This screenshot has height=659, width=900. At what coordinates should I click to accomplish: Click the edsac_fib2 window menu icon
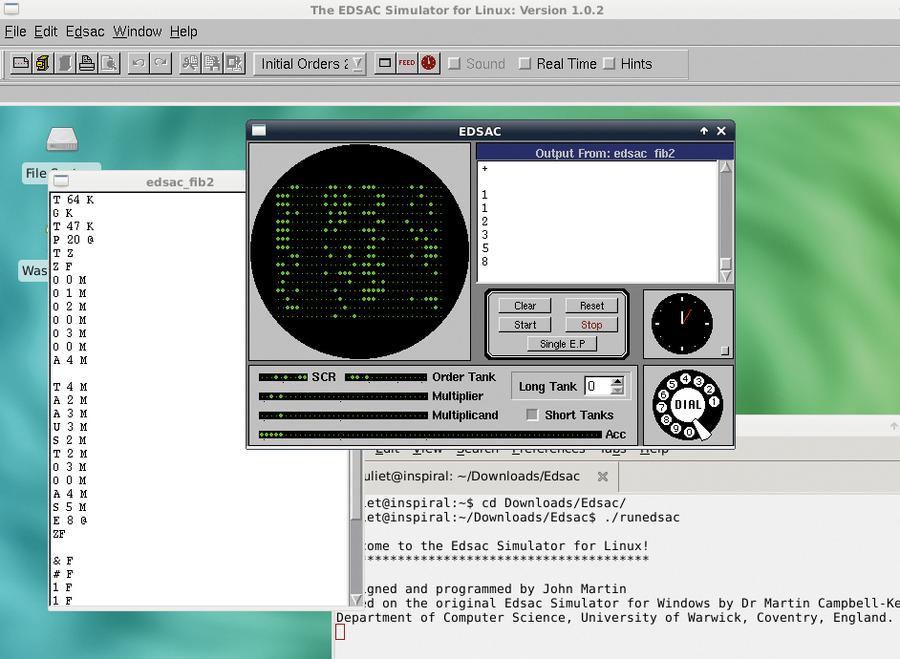tap(60, 181)
